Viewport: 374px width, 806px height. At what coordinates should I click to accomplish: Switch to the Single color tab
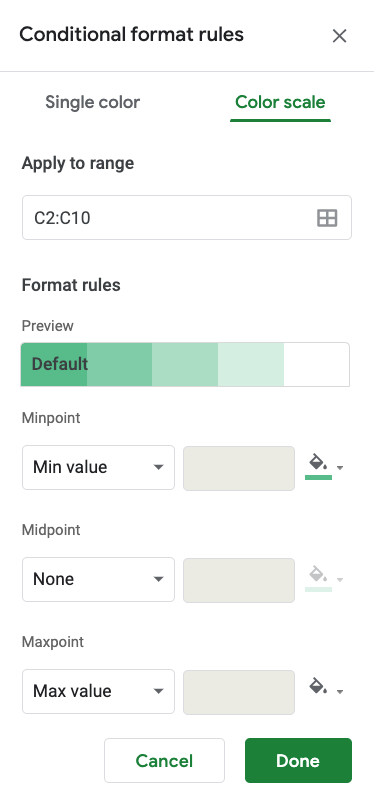tap(92, 102)
